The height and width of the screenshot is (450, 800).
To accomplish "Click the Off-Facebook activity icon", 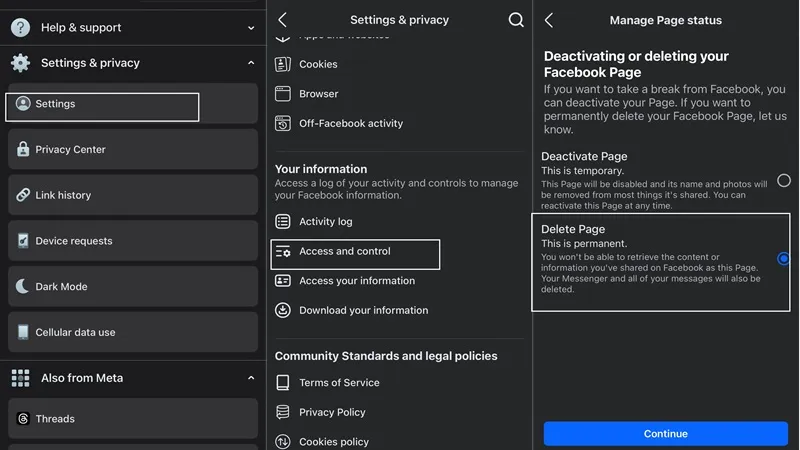I will click(283, 123).
